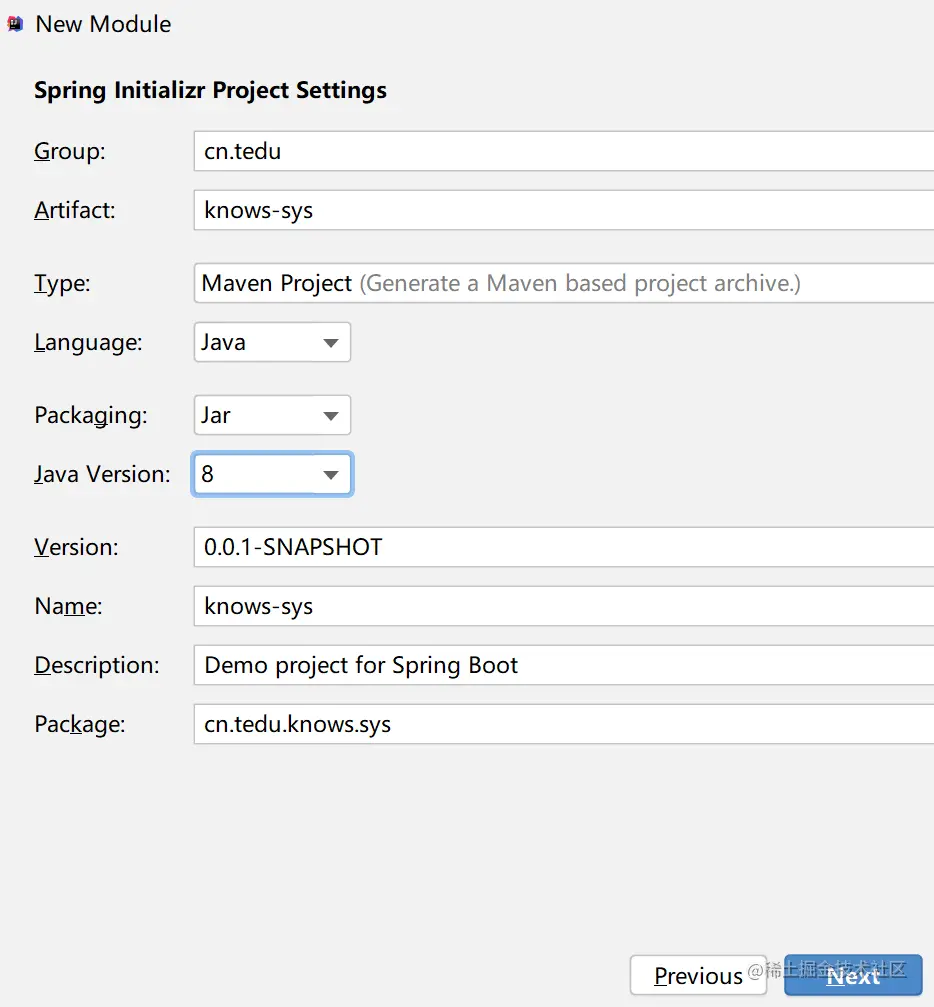Click the Next button

(x=853, y=975)
